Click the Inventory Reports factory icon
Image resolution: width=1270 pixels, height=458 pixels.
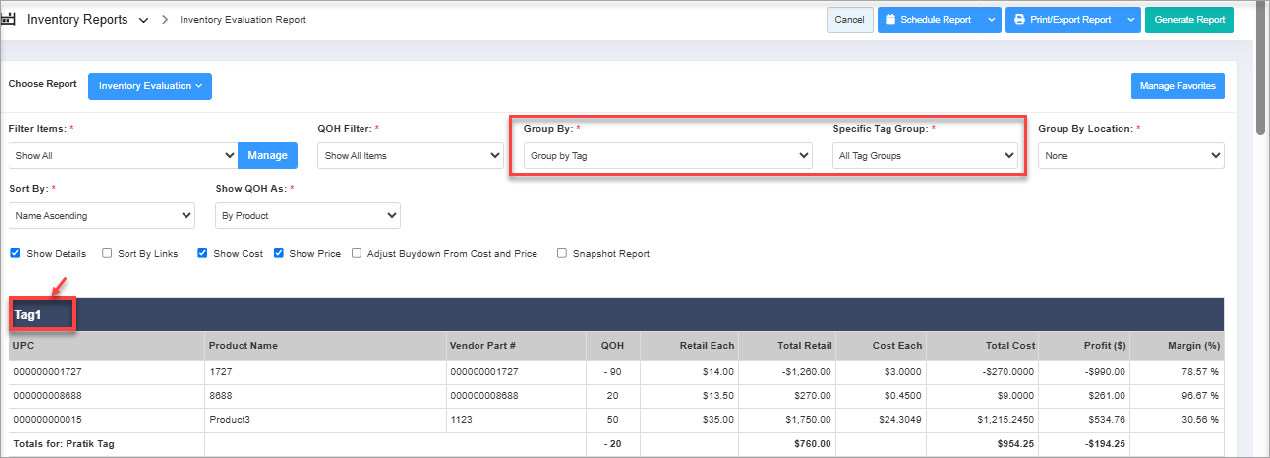pos(10,20)
